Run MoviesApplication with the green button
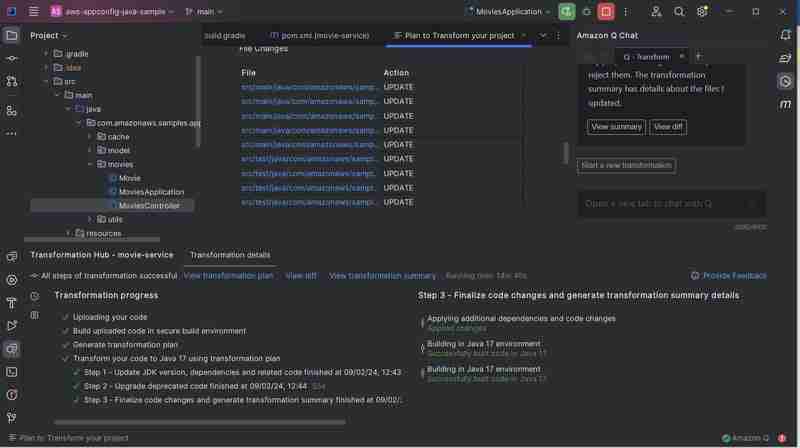 coord(566,11)
